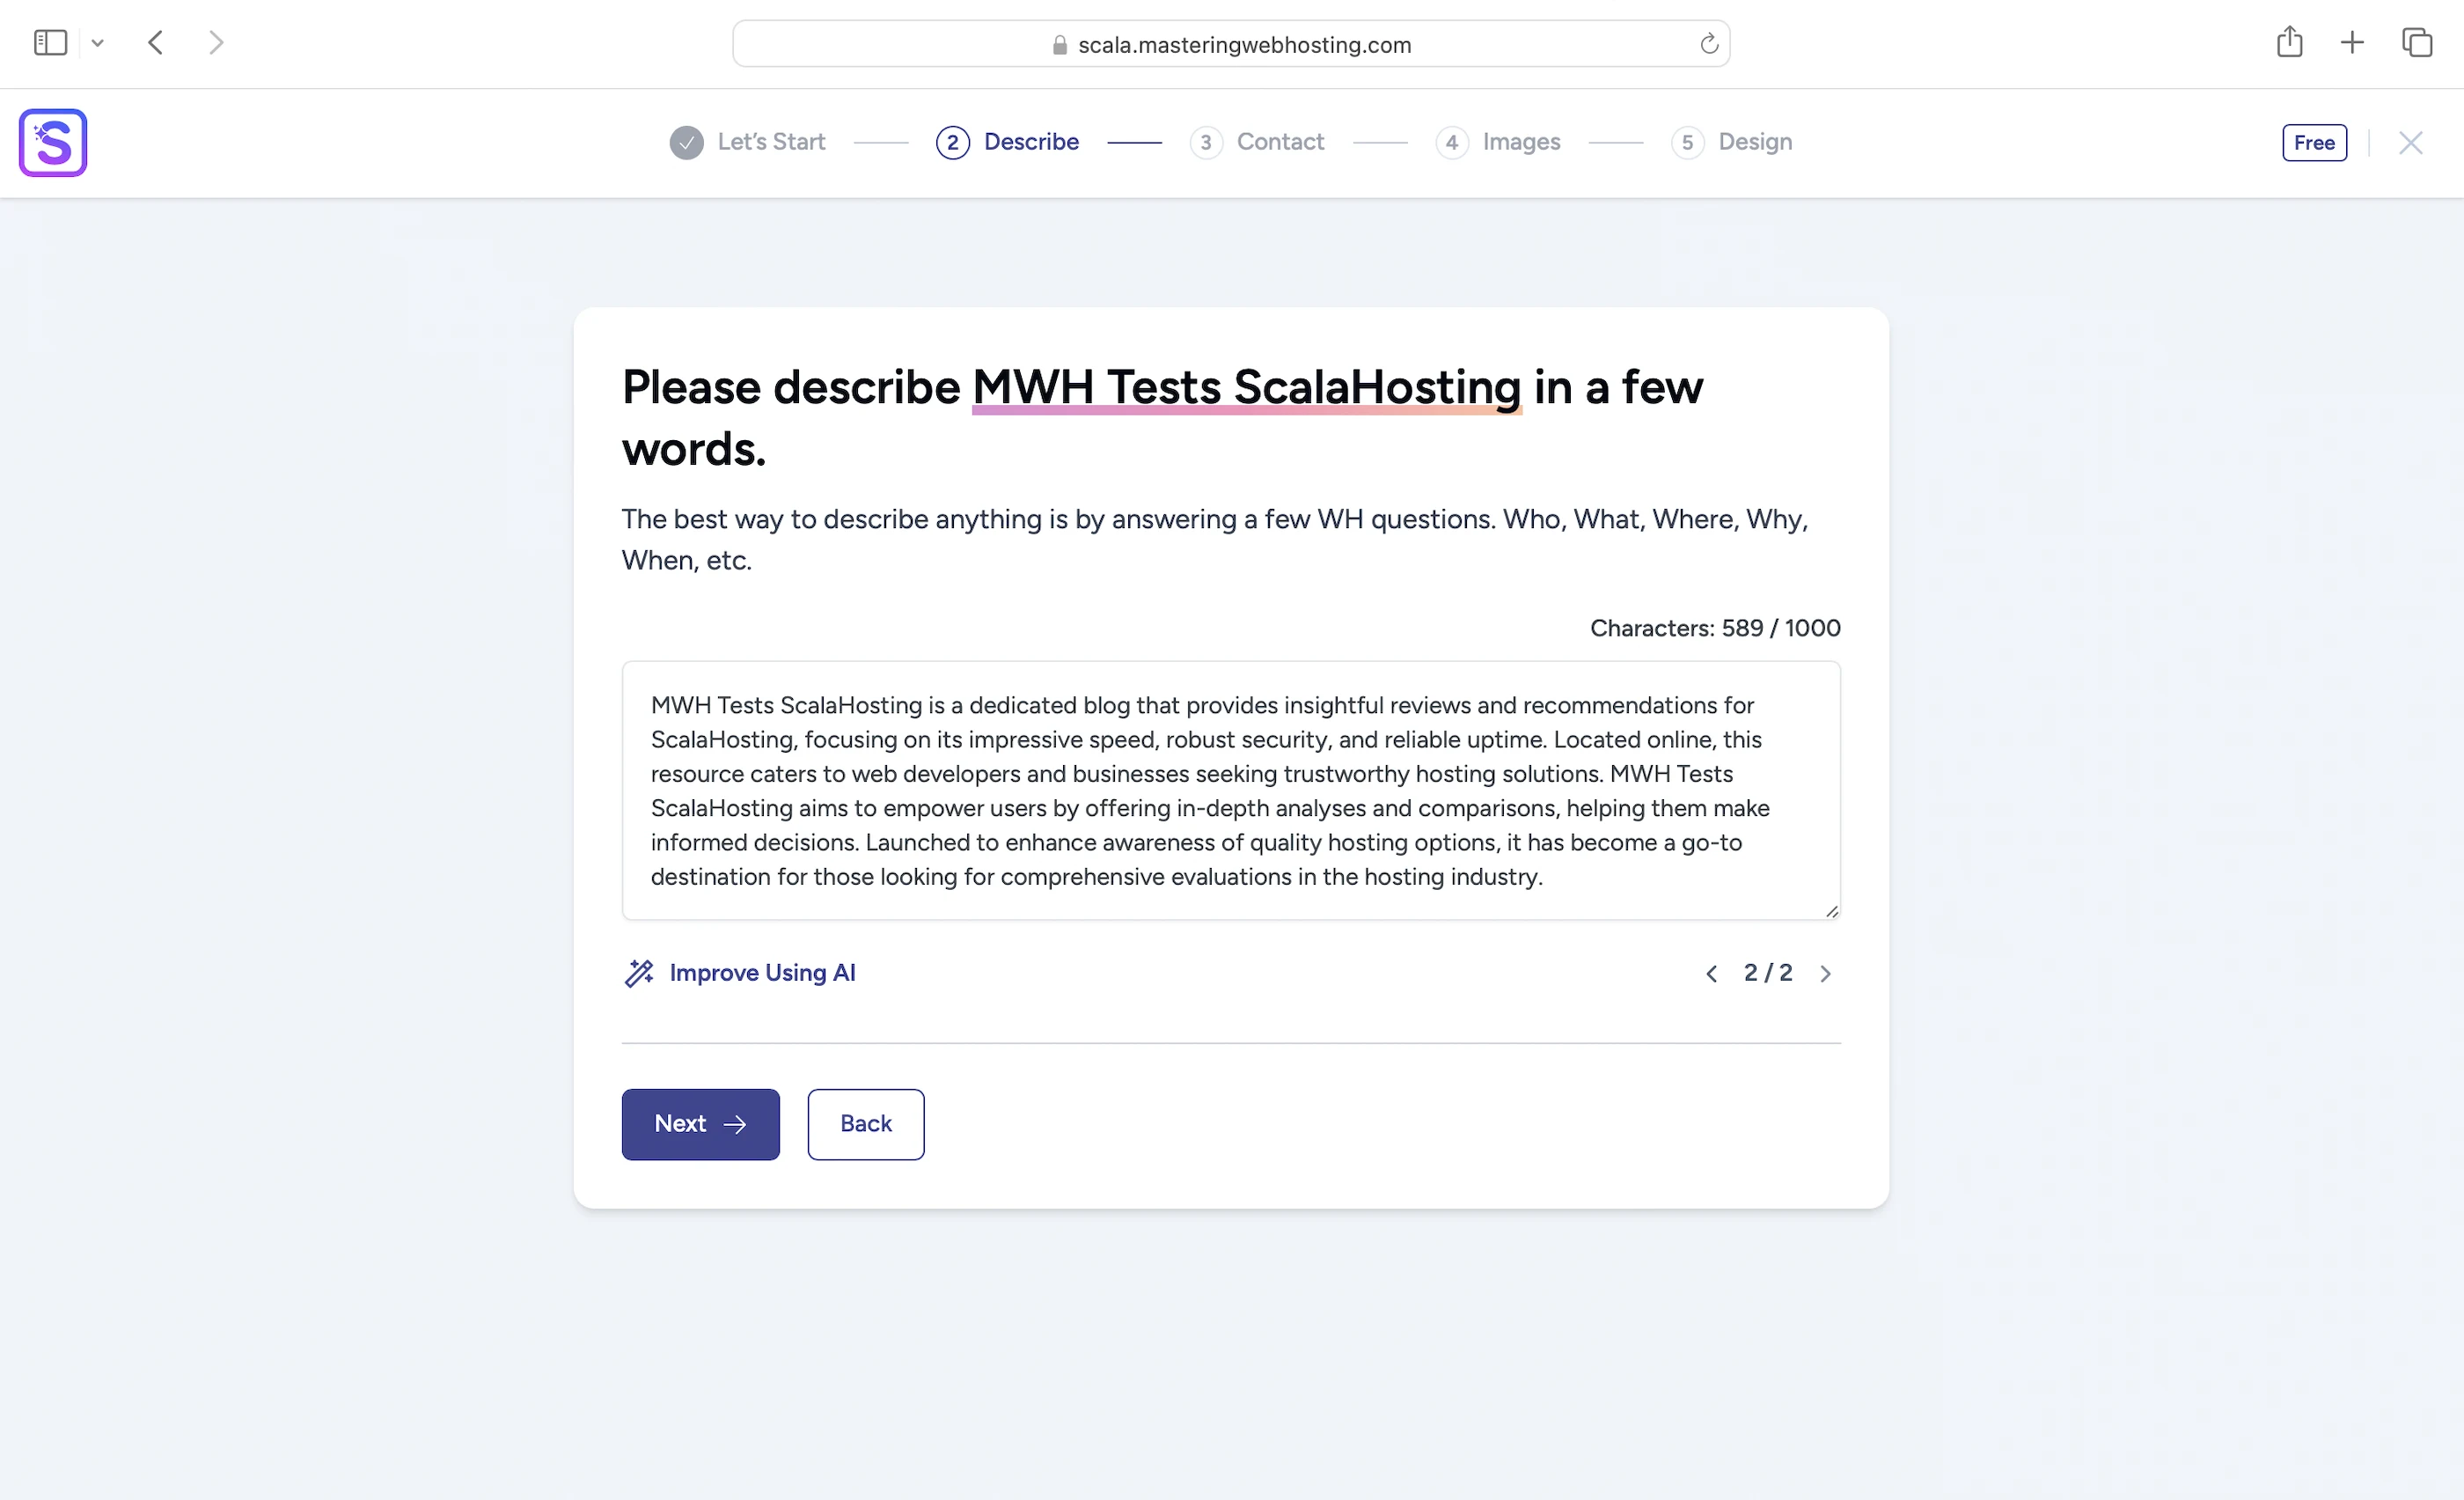
Task: Close the wizard with X icon
Action: (x=2410, y=143)
